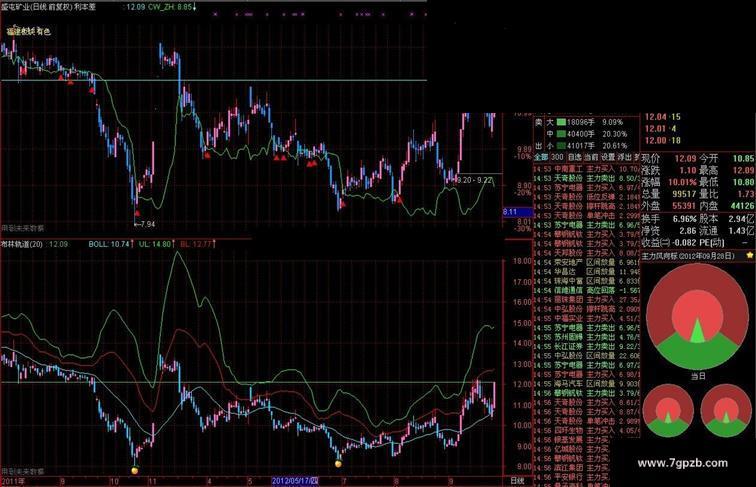This screenshot has width=756, height=487.
Task: Click the 海马汽车 区间放量 alert row
Action: (587, 383)
